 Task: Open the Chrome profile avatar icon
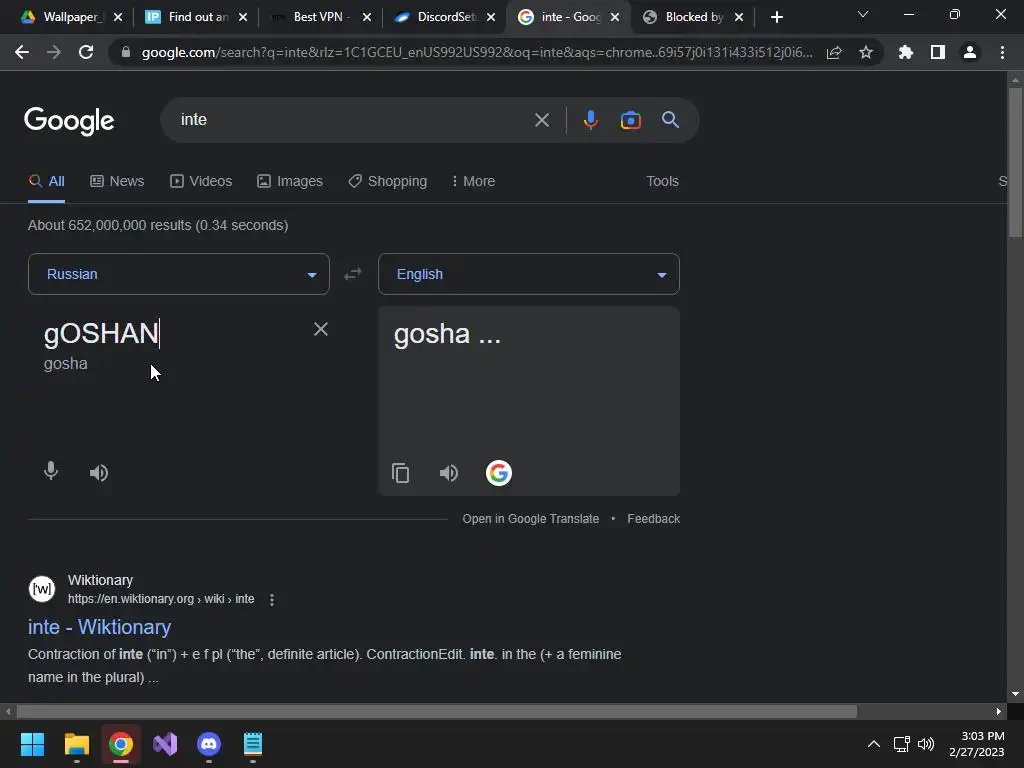coord(970,52)
